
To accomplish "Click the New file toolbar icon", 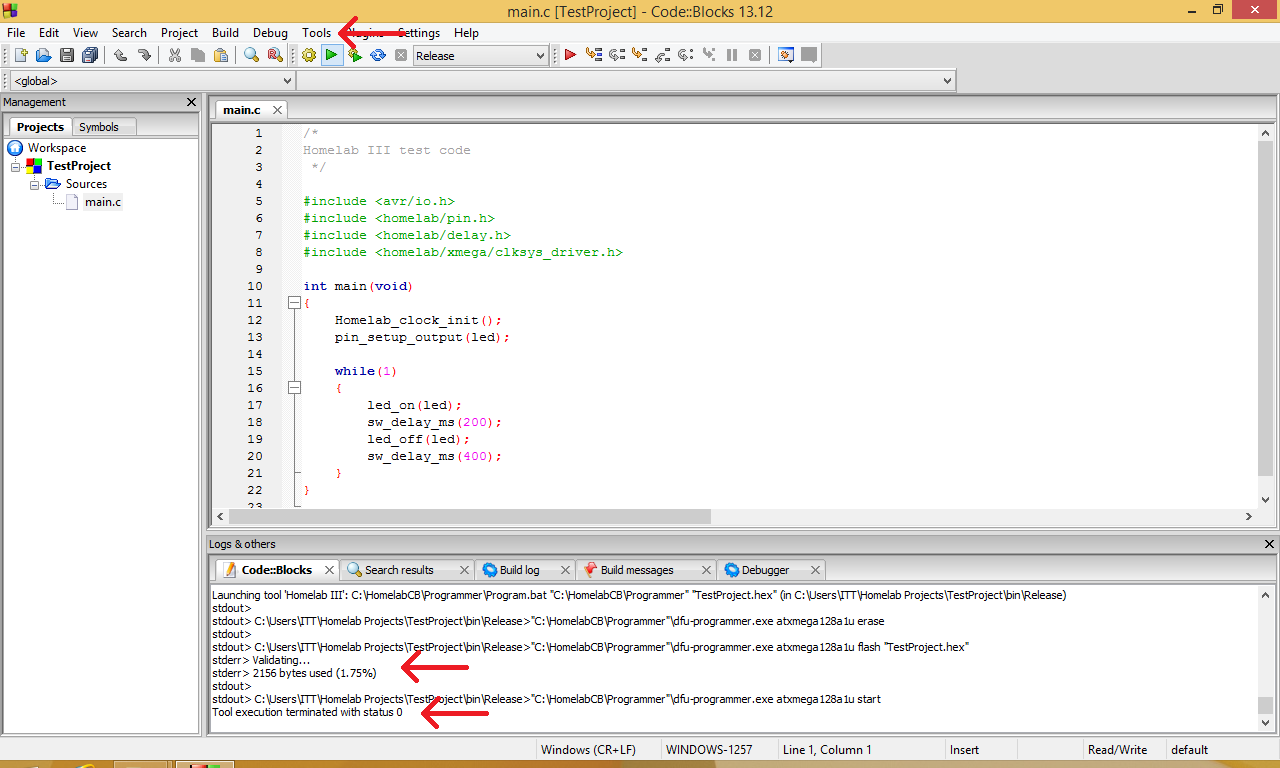I will [21, 56].
